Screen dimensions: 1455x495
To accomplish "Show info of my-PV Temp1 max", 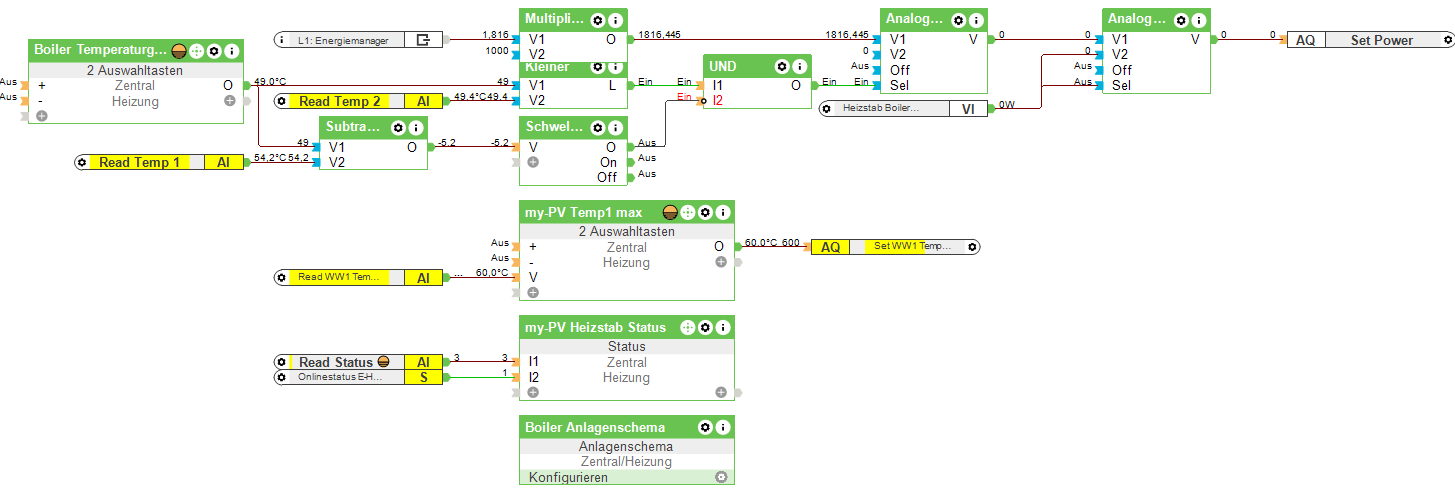I will click(722, 212).
